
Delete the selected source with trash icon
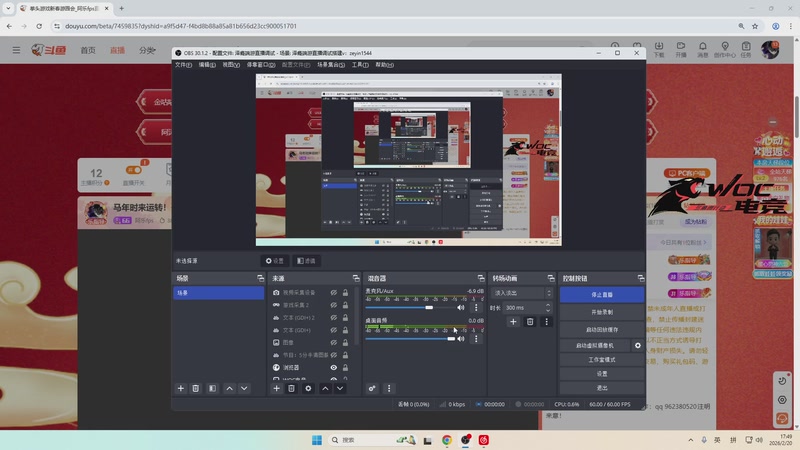pos(291,388)
